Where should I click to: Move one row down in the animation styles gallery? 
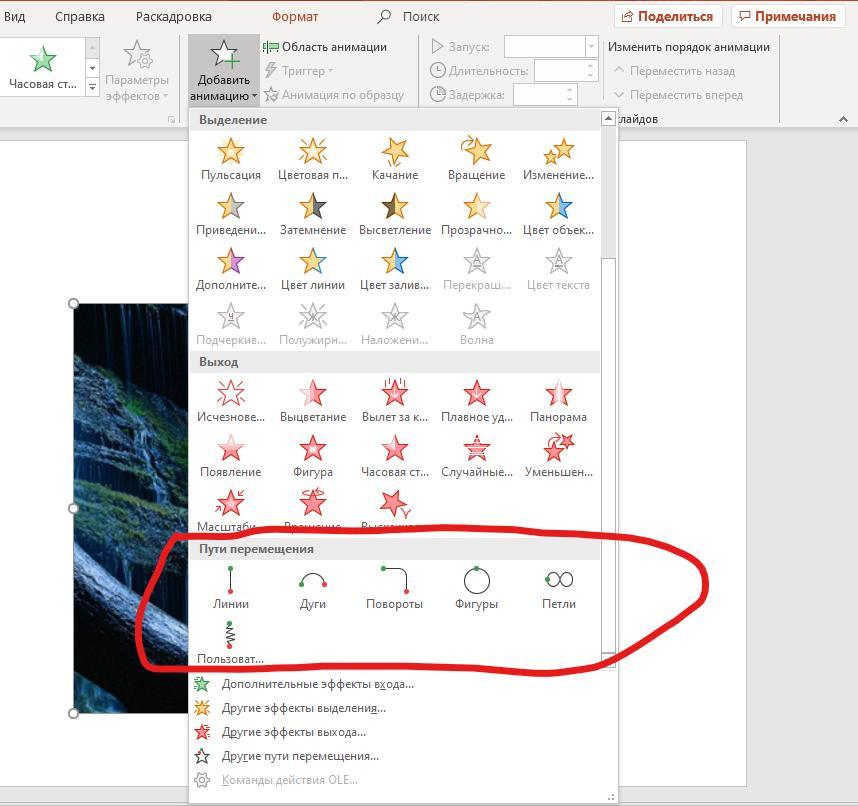coord(92,68)
